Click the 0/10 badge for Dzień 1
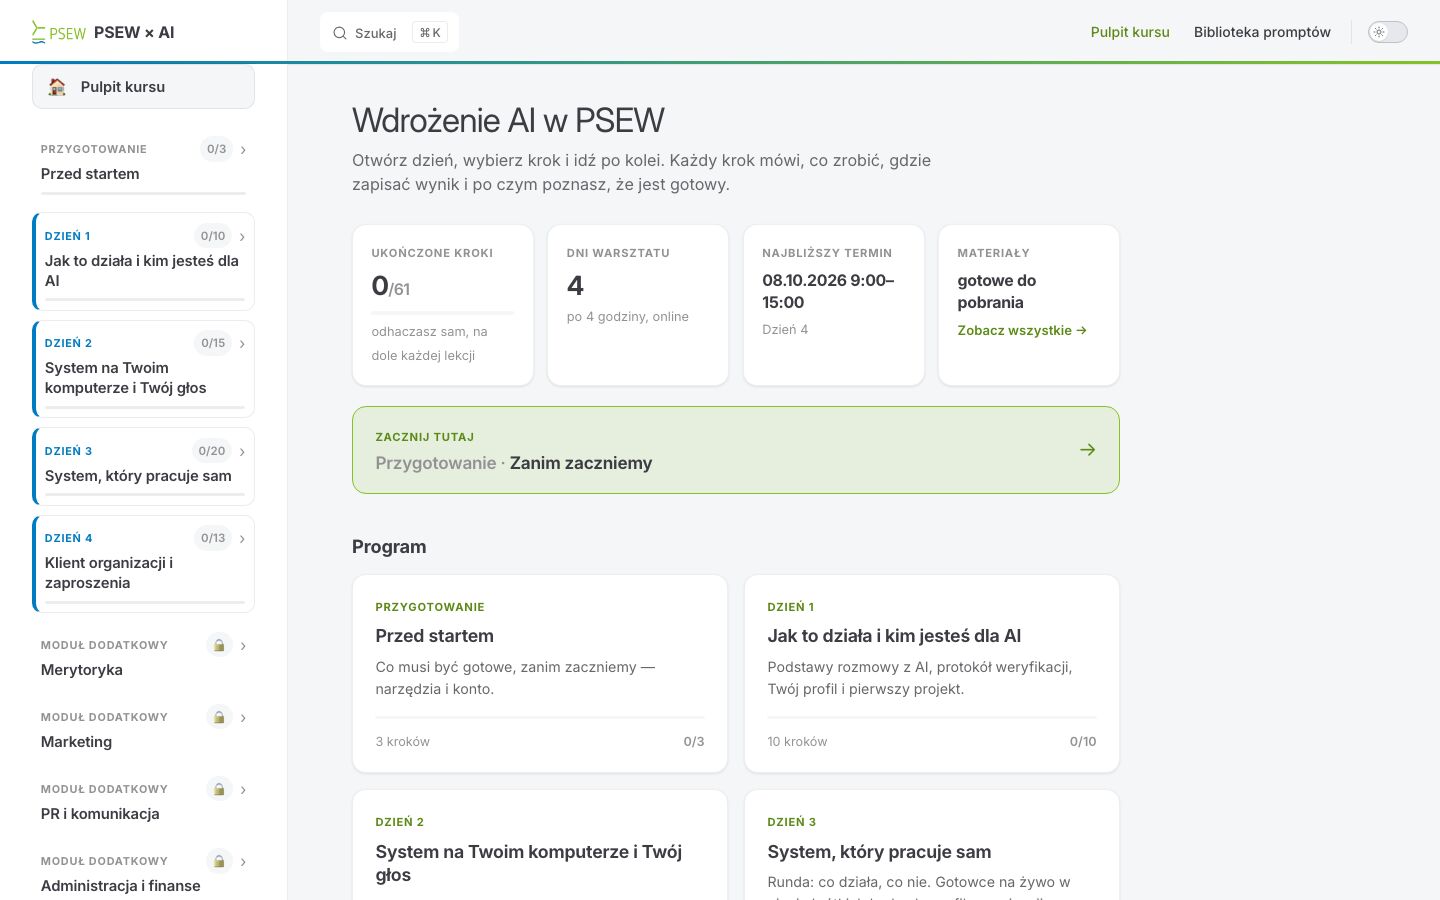This screenshot has height=900, width=1440. [213, 236]
